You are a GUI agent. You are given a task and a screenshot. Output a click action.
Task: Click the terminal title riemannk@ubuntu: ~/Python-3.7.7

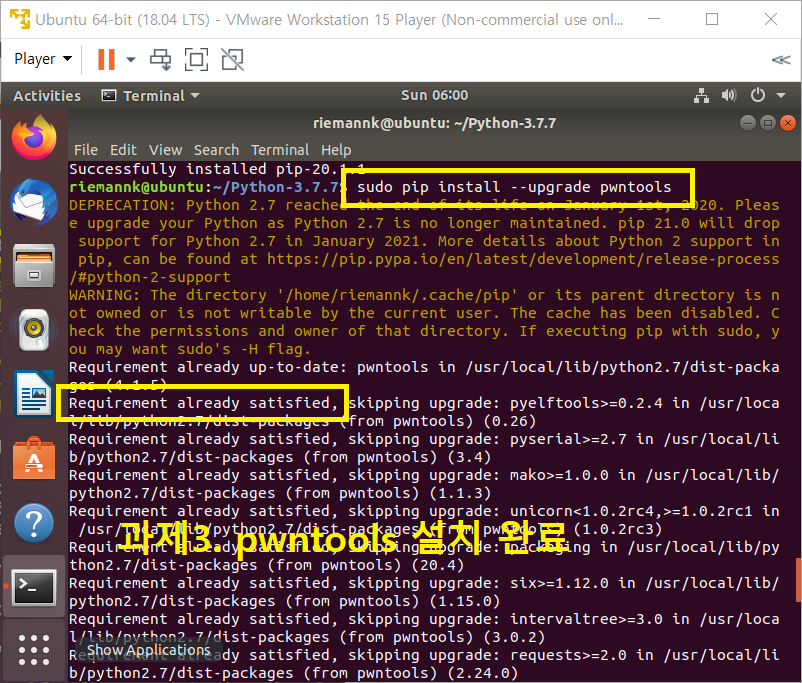[434, 123]
